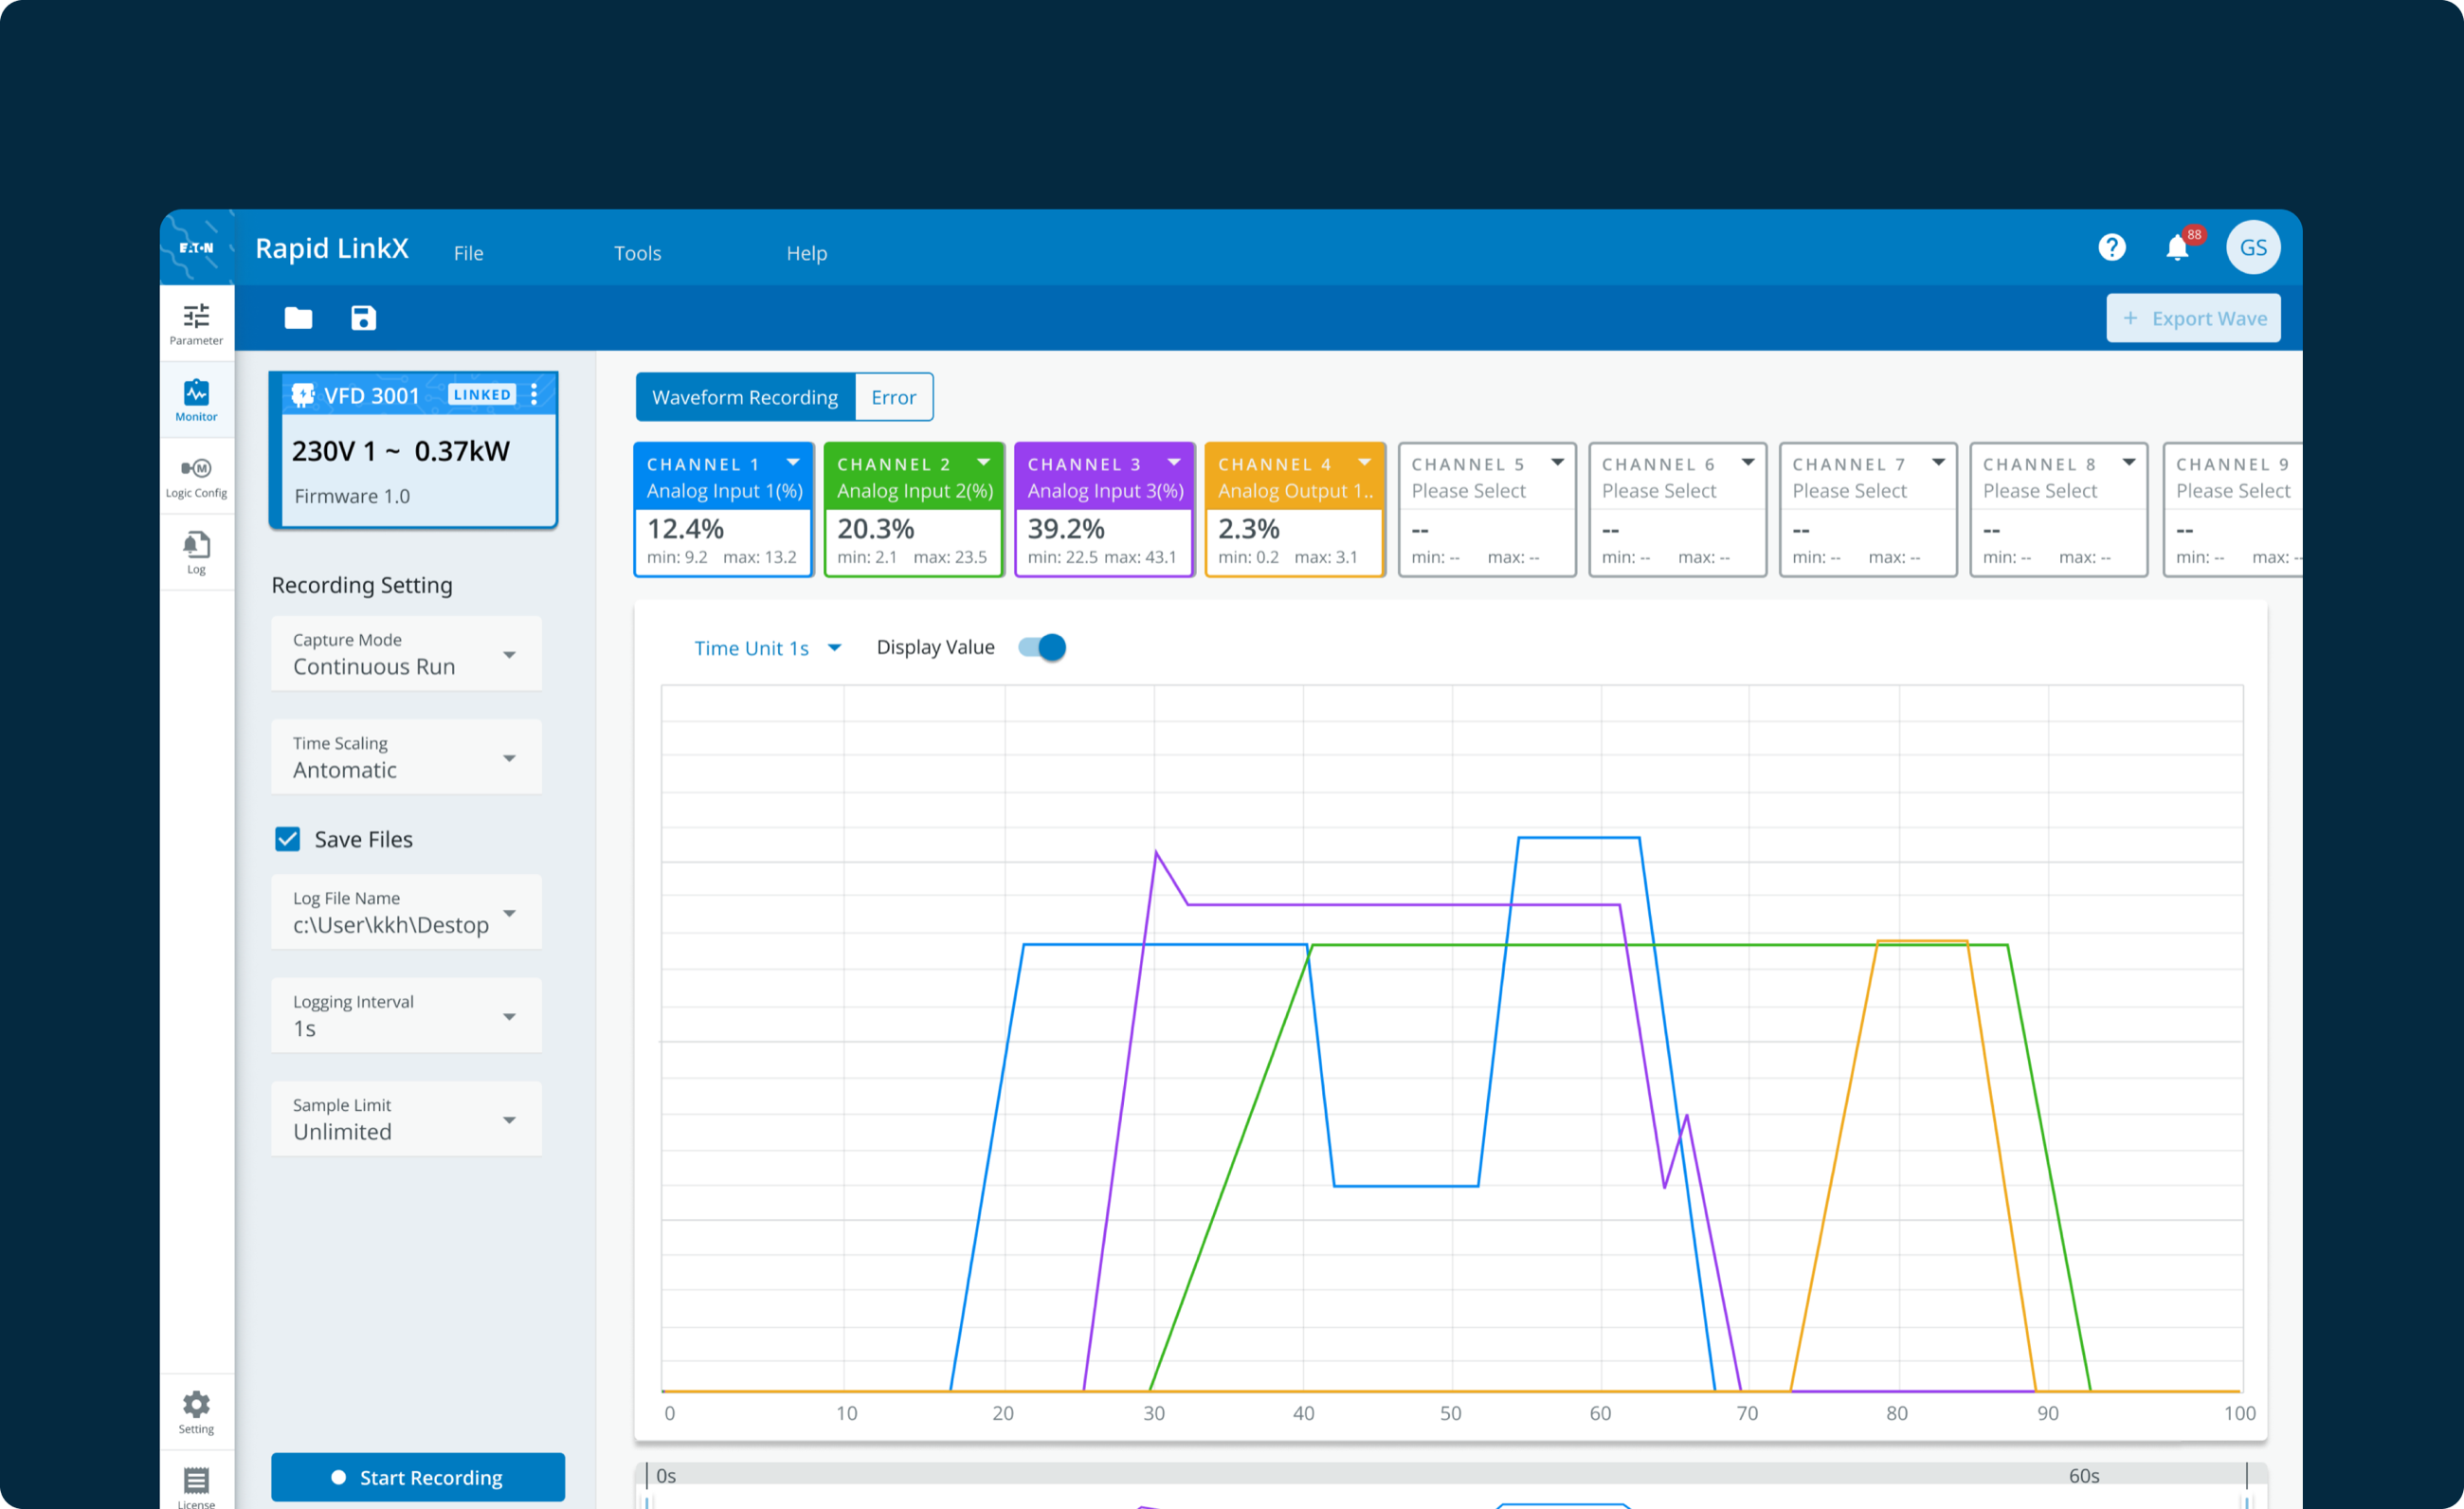The image size is (2464, 1509).
Task: Click the Channel 1 value 12.4%
Action: 685,528
